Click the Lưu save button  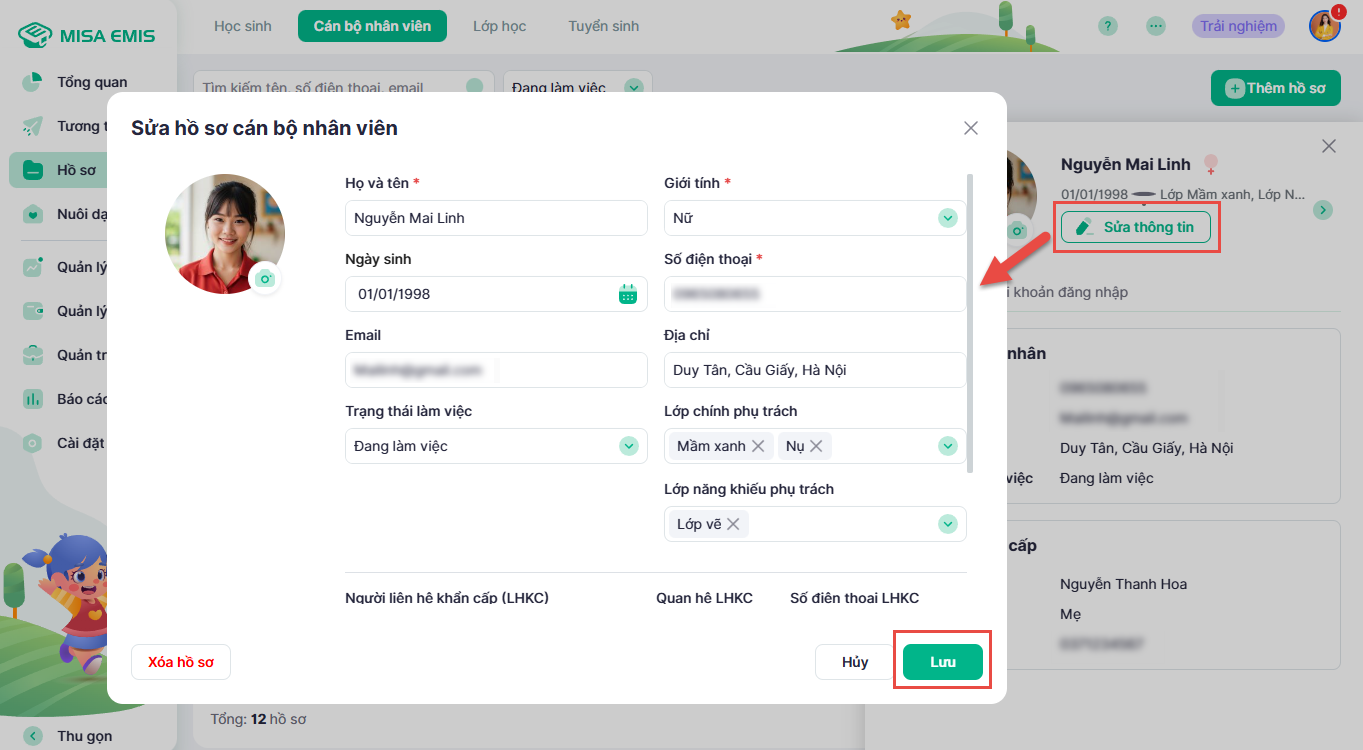coord(942,662)
